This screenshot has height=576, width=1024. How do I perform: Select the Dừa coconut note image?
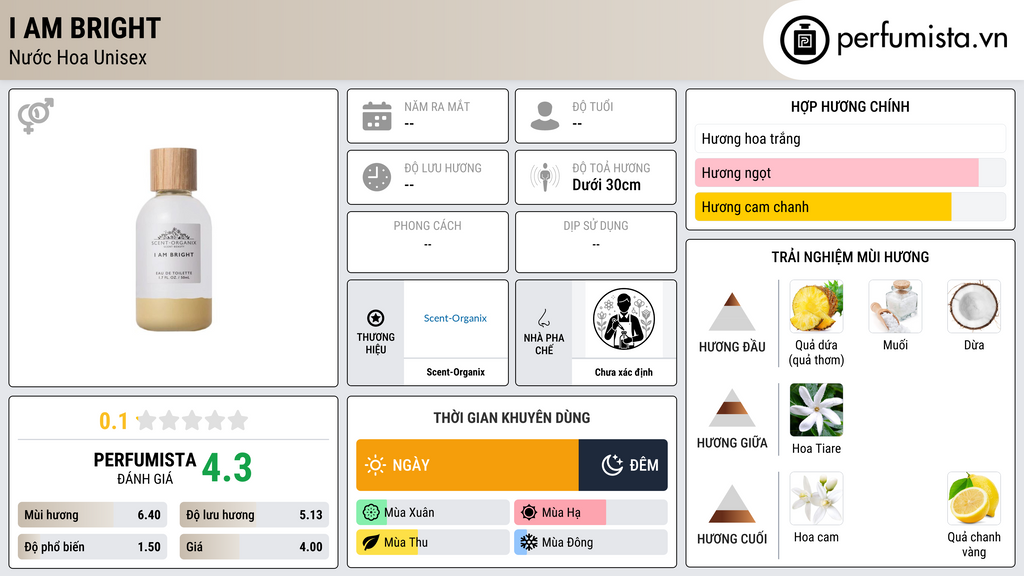tap(974, 306)
